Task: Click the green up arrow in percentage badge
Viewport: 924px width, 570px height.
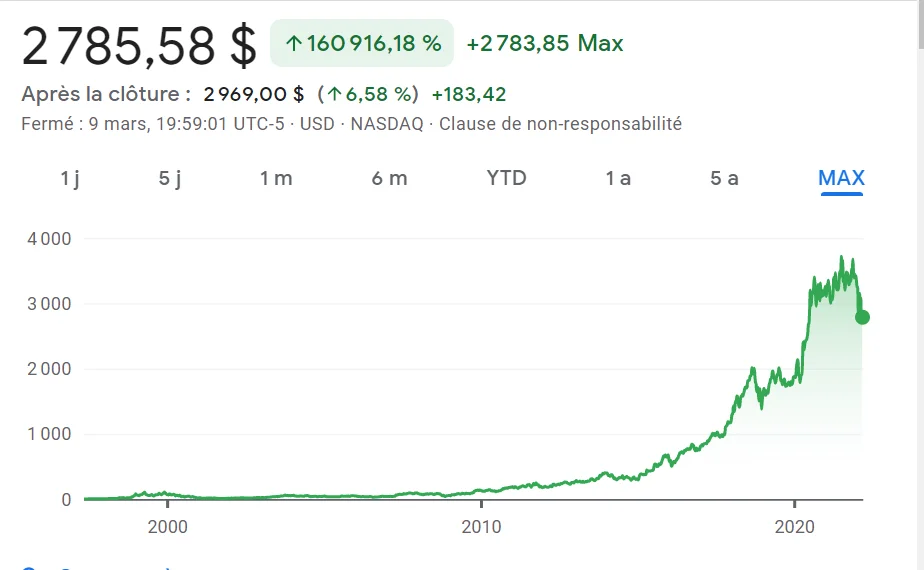Action: click(293, 44)
